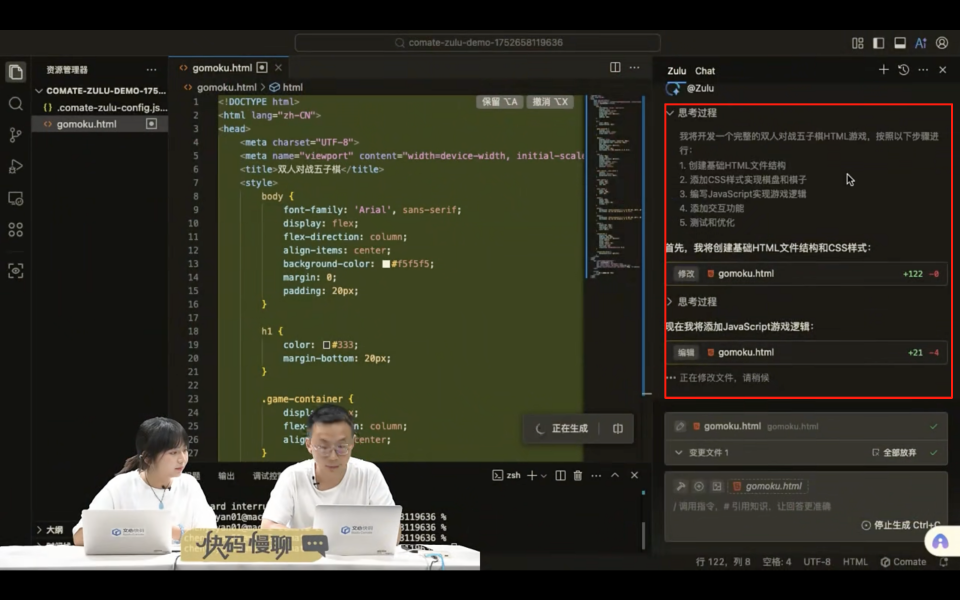Click the 撤消 ⌥X undo button
Screen dimensions: 960x600
(x=550, y=102)
